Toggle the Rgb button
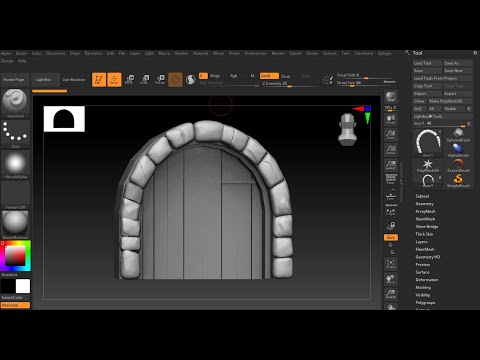480x360 pixels. [x=233, y=76]
